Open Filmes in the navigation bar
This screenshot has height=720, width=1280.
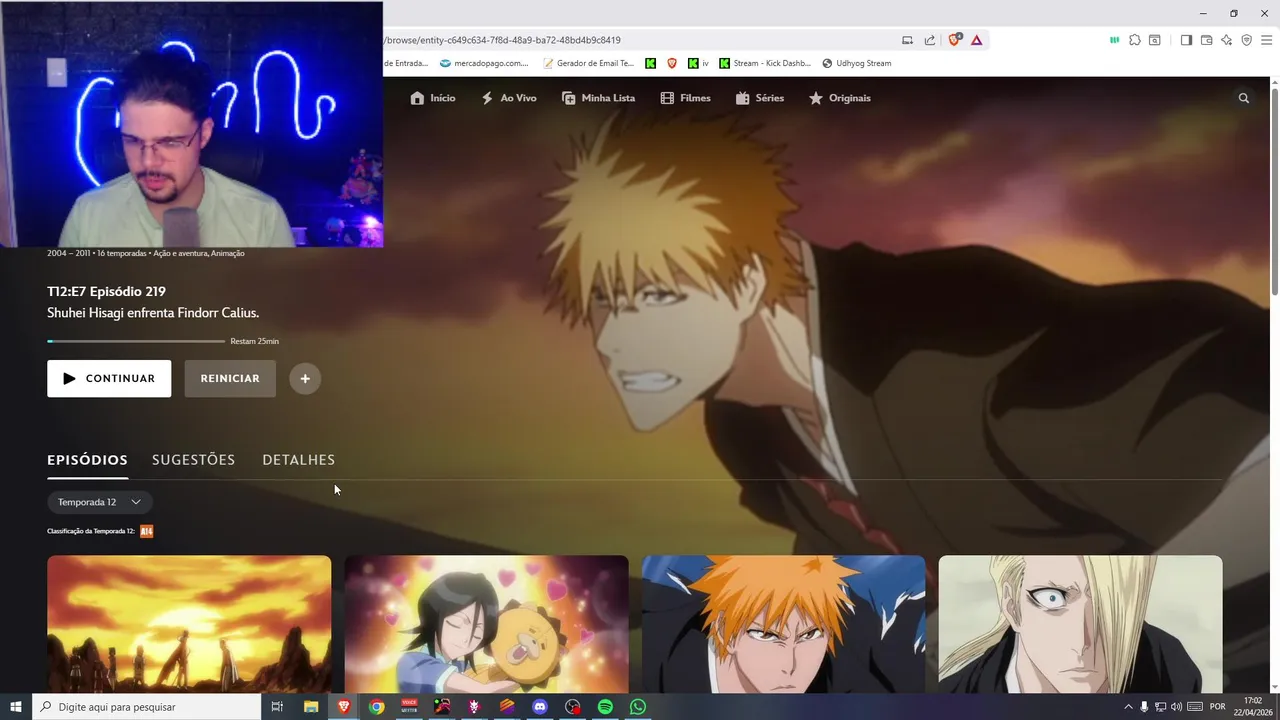coord(685,98)
